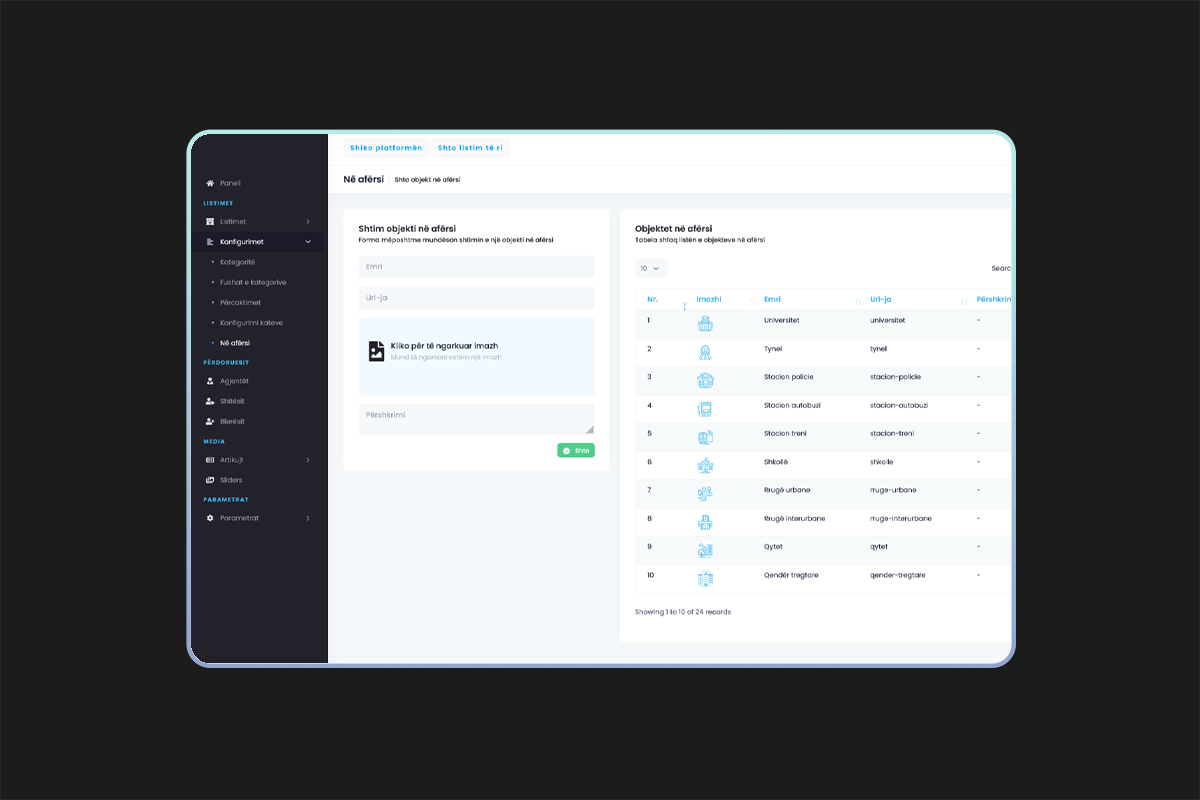
Task: Click the Universitet row image icon
Action: [x=705, y=323]
